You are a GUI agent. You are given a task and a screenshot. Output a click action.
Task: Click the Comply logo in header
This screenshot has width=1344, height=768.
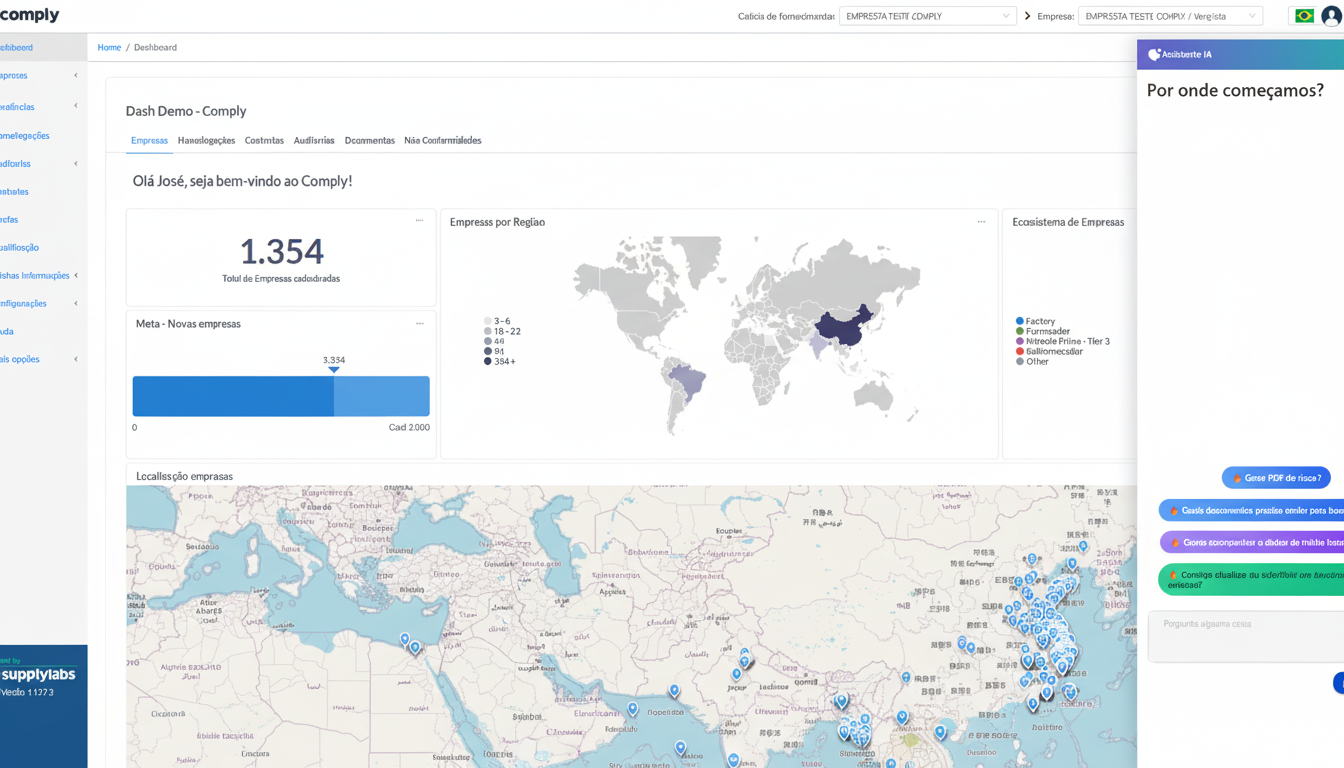pyautogui.click(x=30, y=15)
